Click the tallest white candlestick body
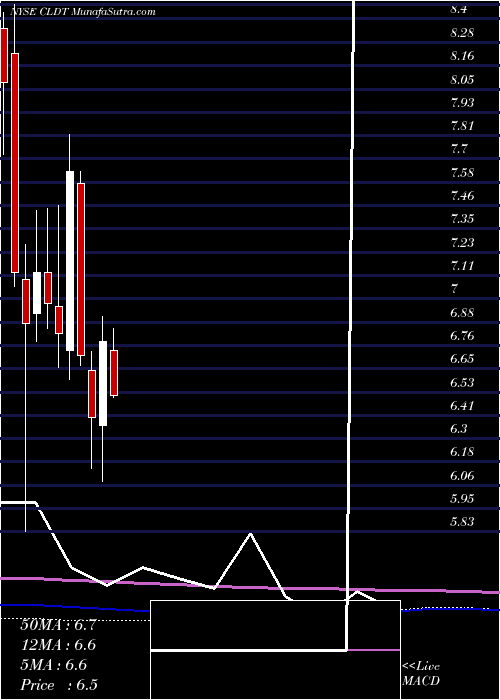The width and height of the screenshot is (500, 700). pyautogui.click(x=70, y=261)
